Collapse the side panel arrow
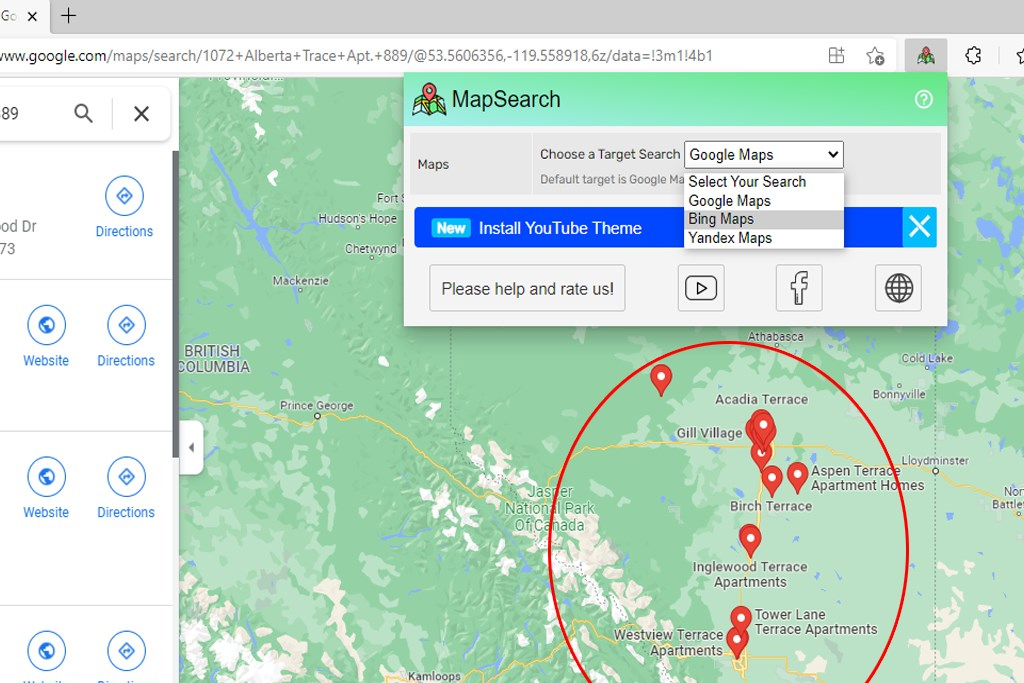1024x683 pixels. pos(191,447)
